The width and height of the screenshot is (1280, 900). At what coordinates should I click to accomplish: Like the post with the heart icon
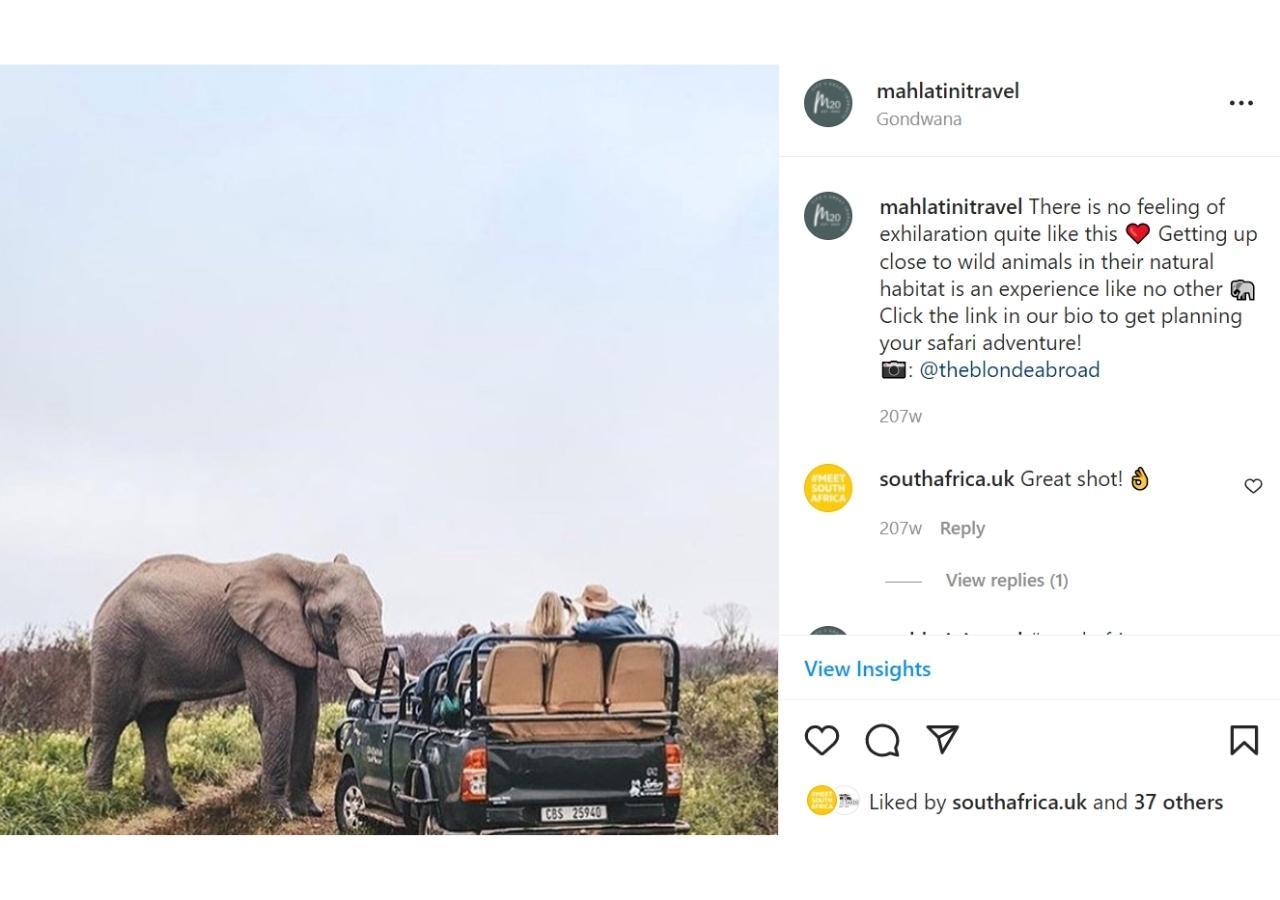pos(822,740)
